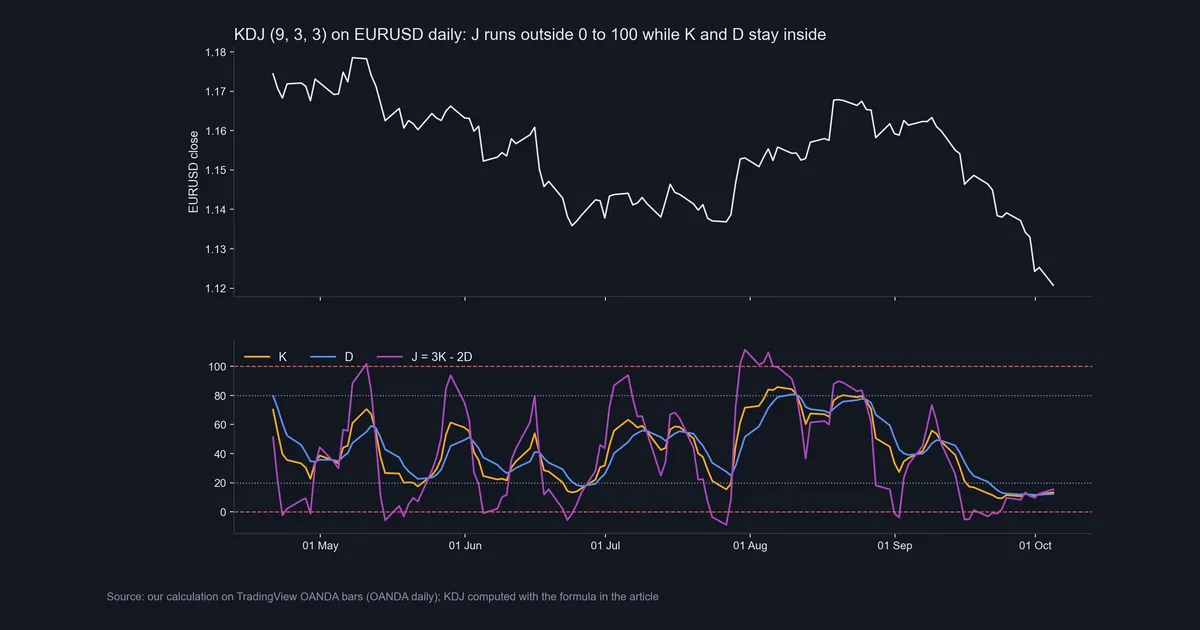The image size is (1200, 630).
Task: Click the source note about TradingView OANDA bars
Action: [382, 597]
